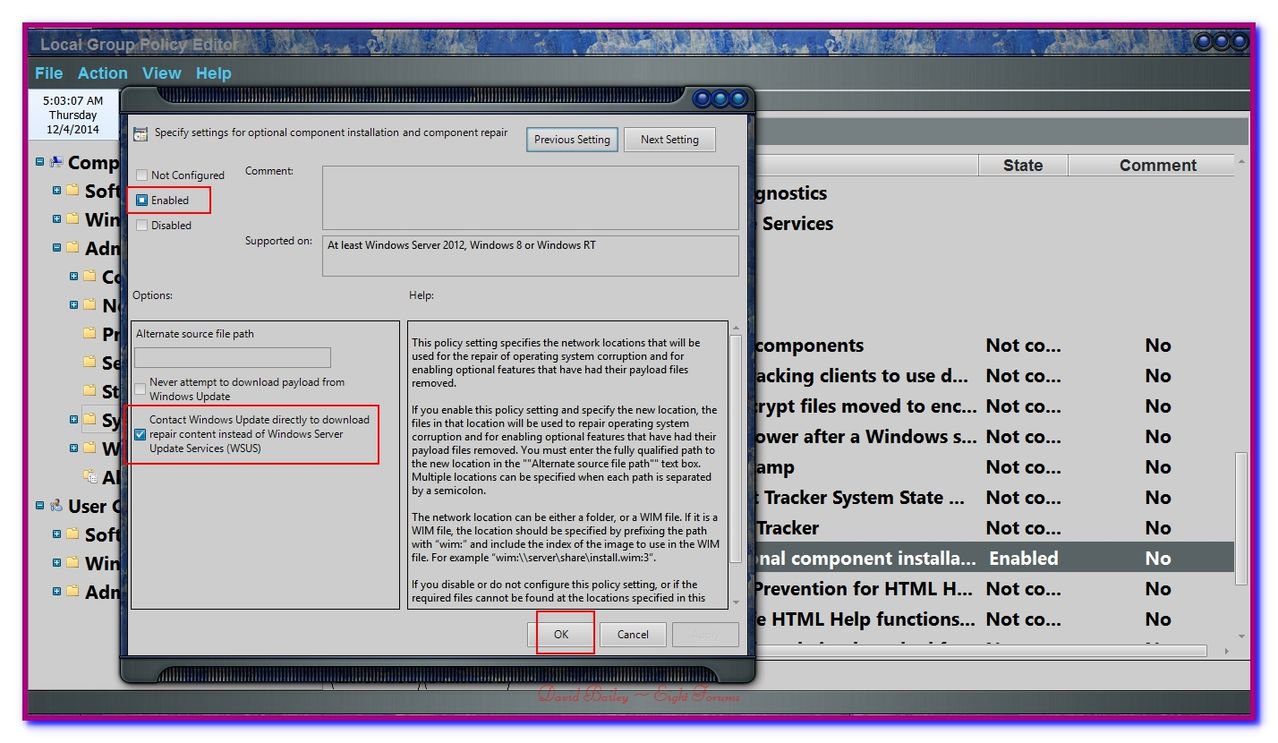
Task: Select the Enabled radio option
Action: click(x=142, y=200)
